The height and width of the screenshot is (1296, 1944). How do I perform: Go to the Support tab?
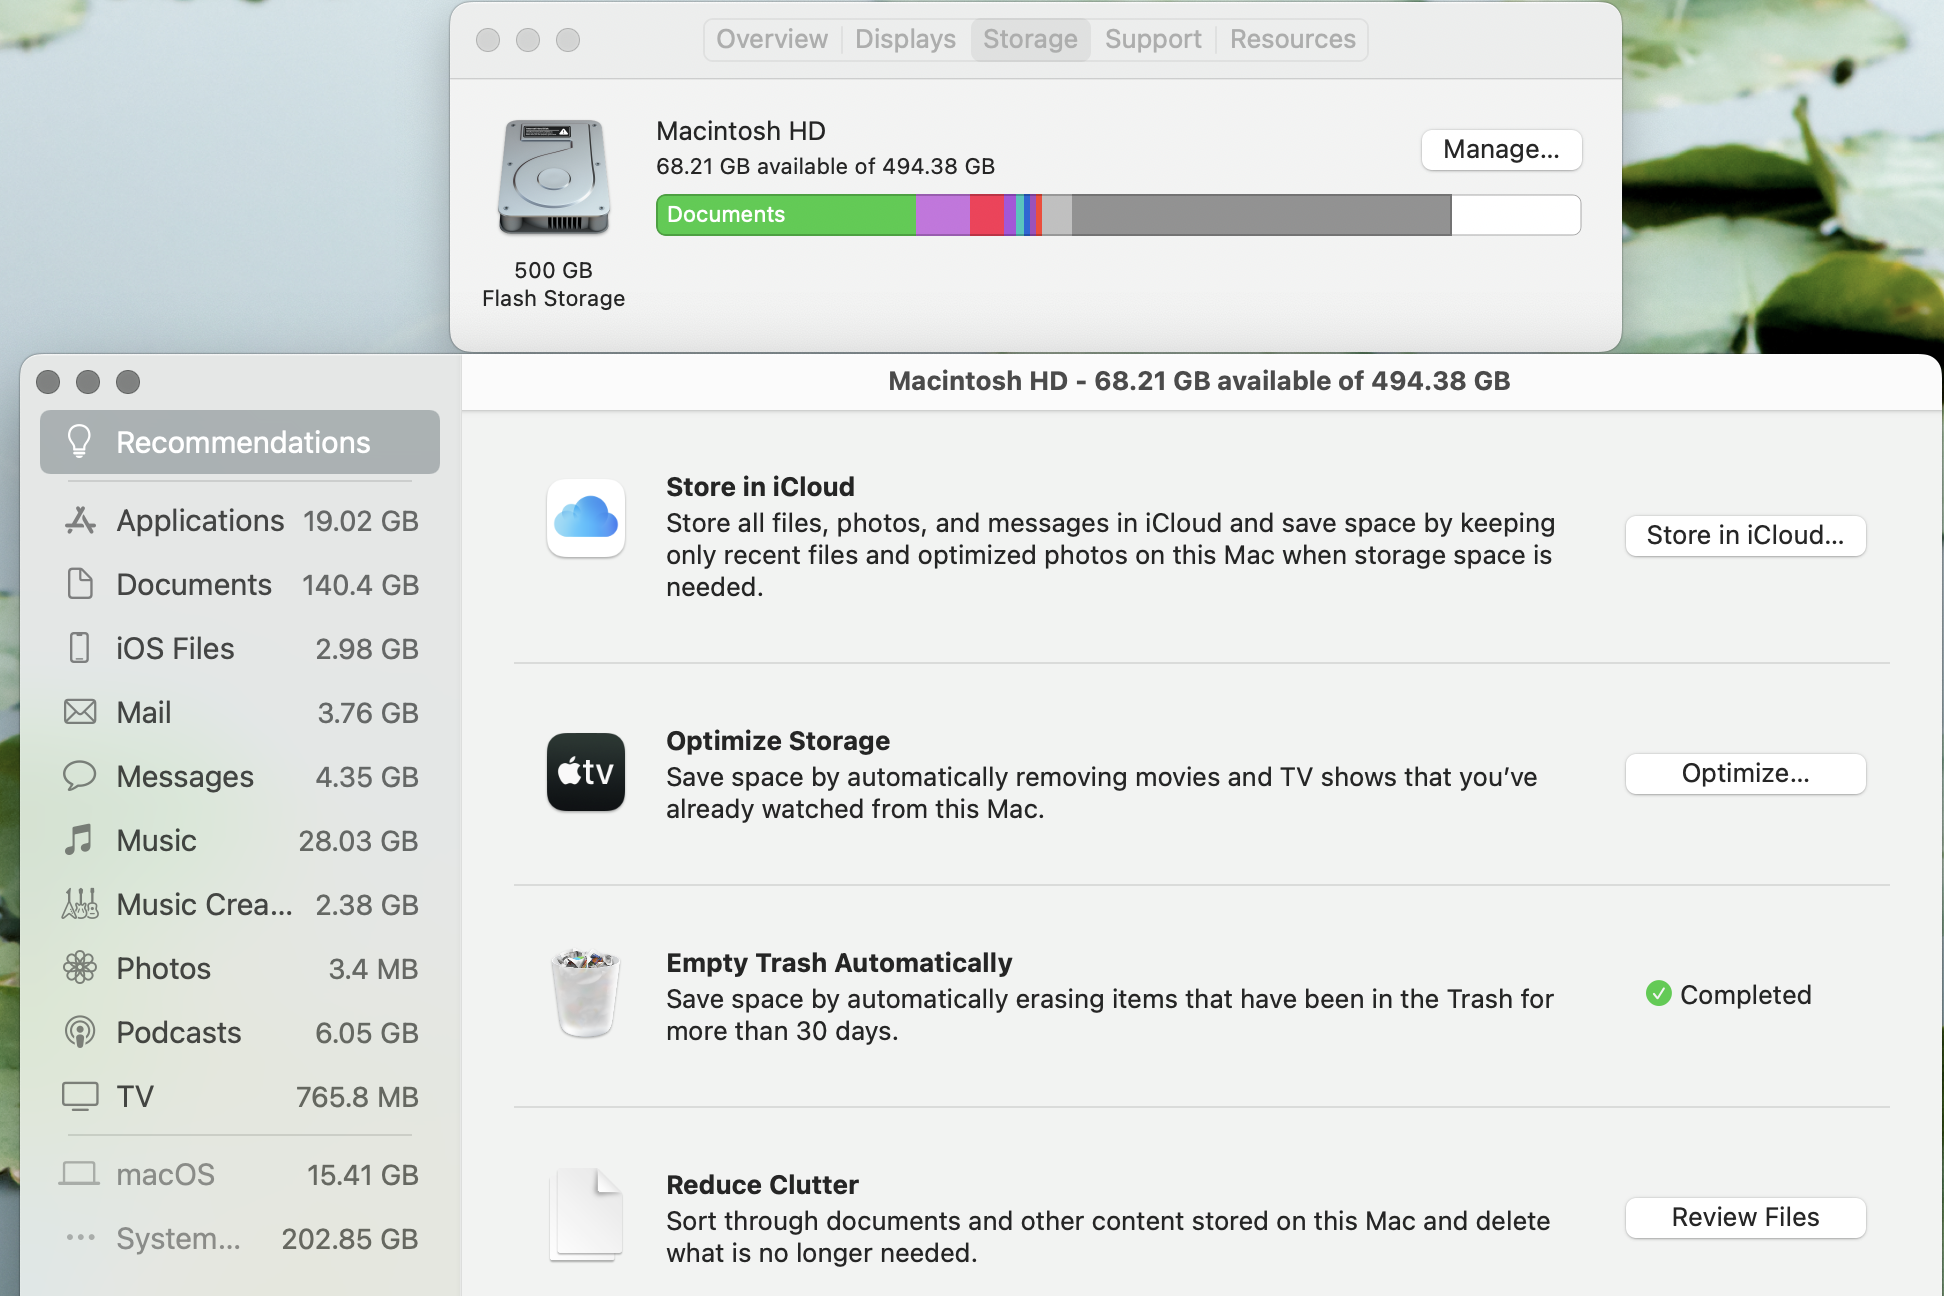(1152, 40)
